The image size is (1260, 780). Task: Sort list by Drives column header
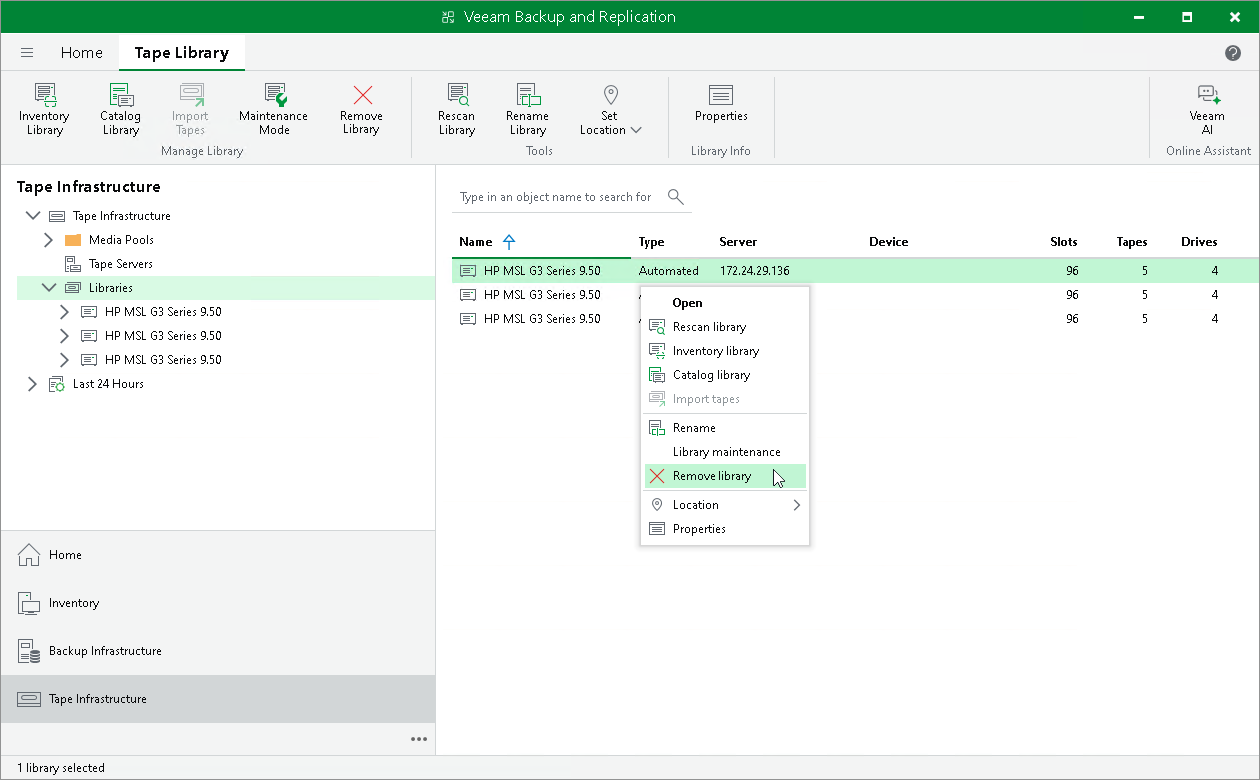coord(1199,242)
